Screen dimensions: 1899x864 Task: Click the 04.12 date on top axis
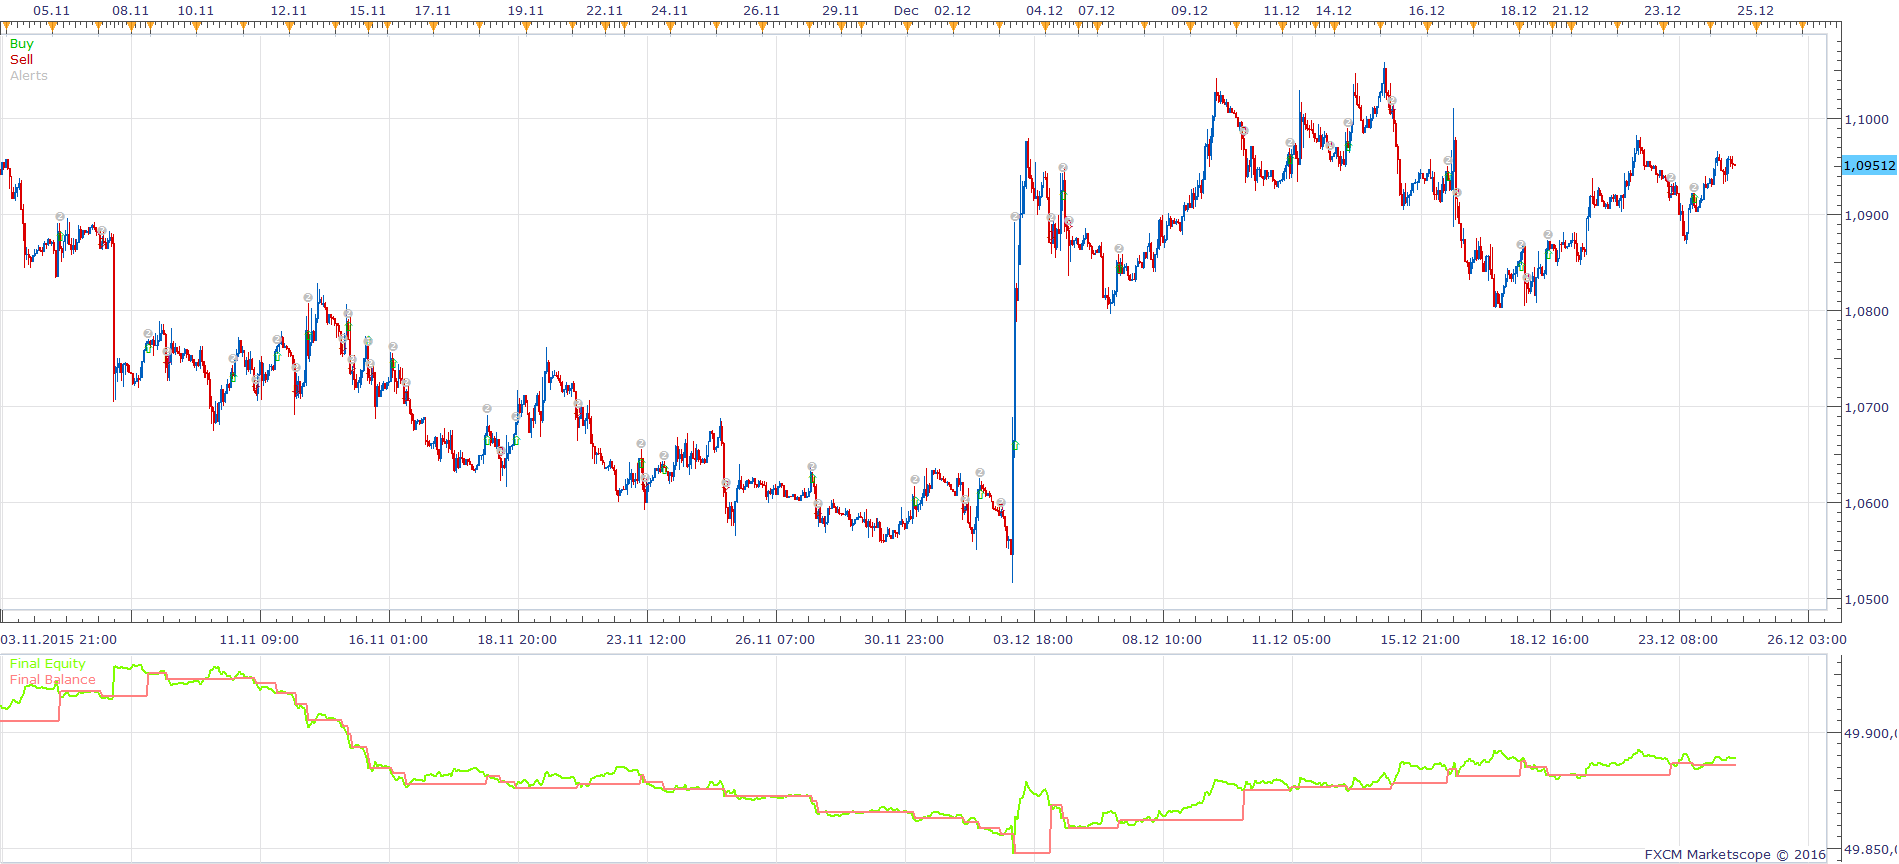[1045, 11]
